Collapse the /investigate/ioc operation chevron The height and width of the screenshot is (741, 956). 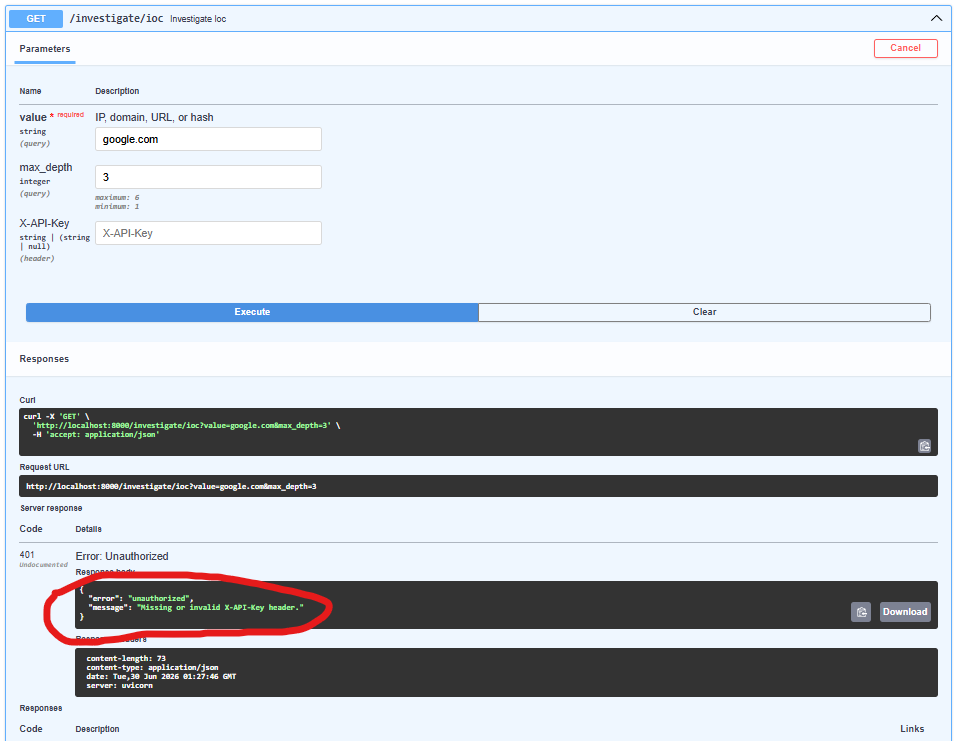tap(936, 18)
